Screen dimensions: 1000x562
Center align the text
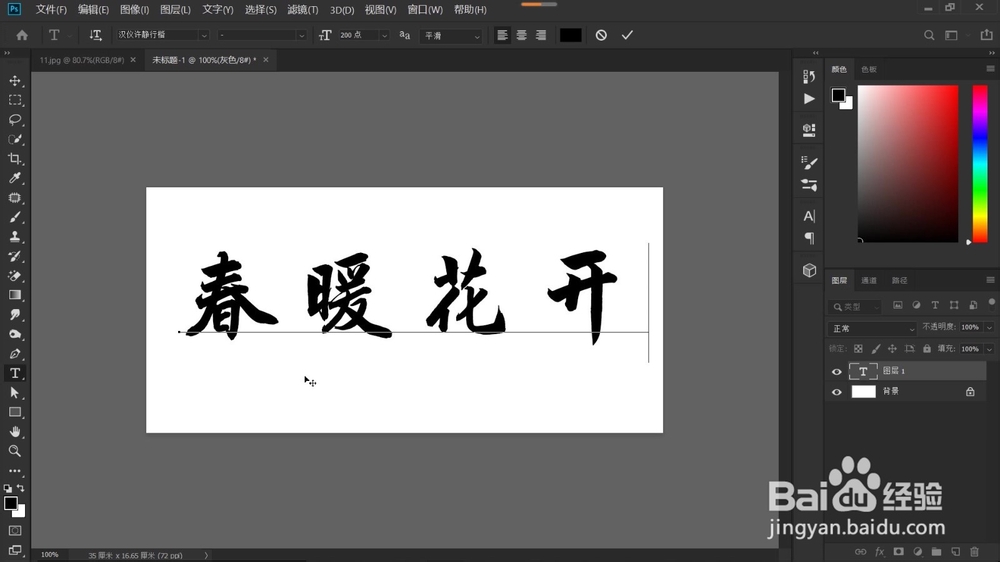(522, 35)
